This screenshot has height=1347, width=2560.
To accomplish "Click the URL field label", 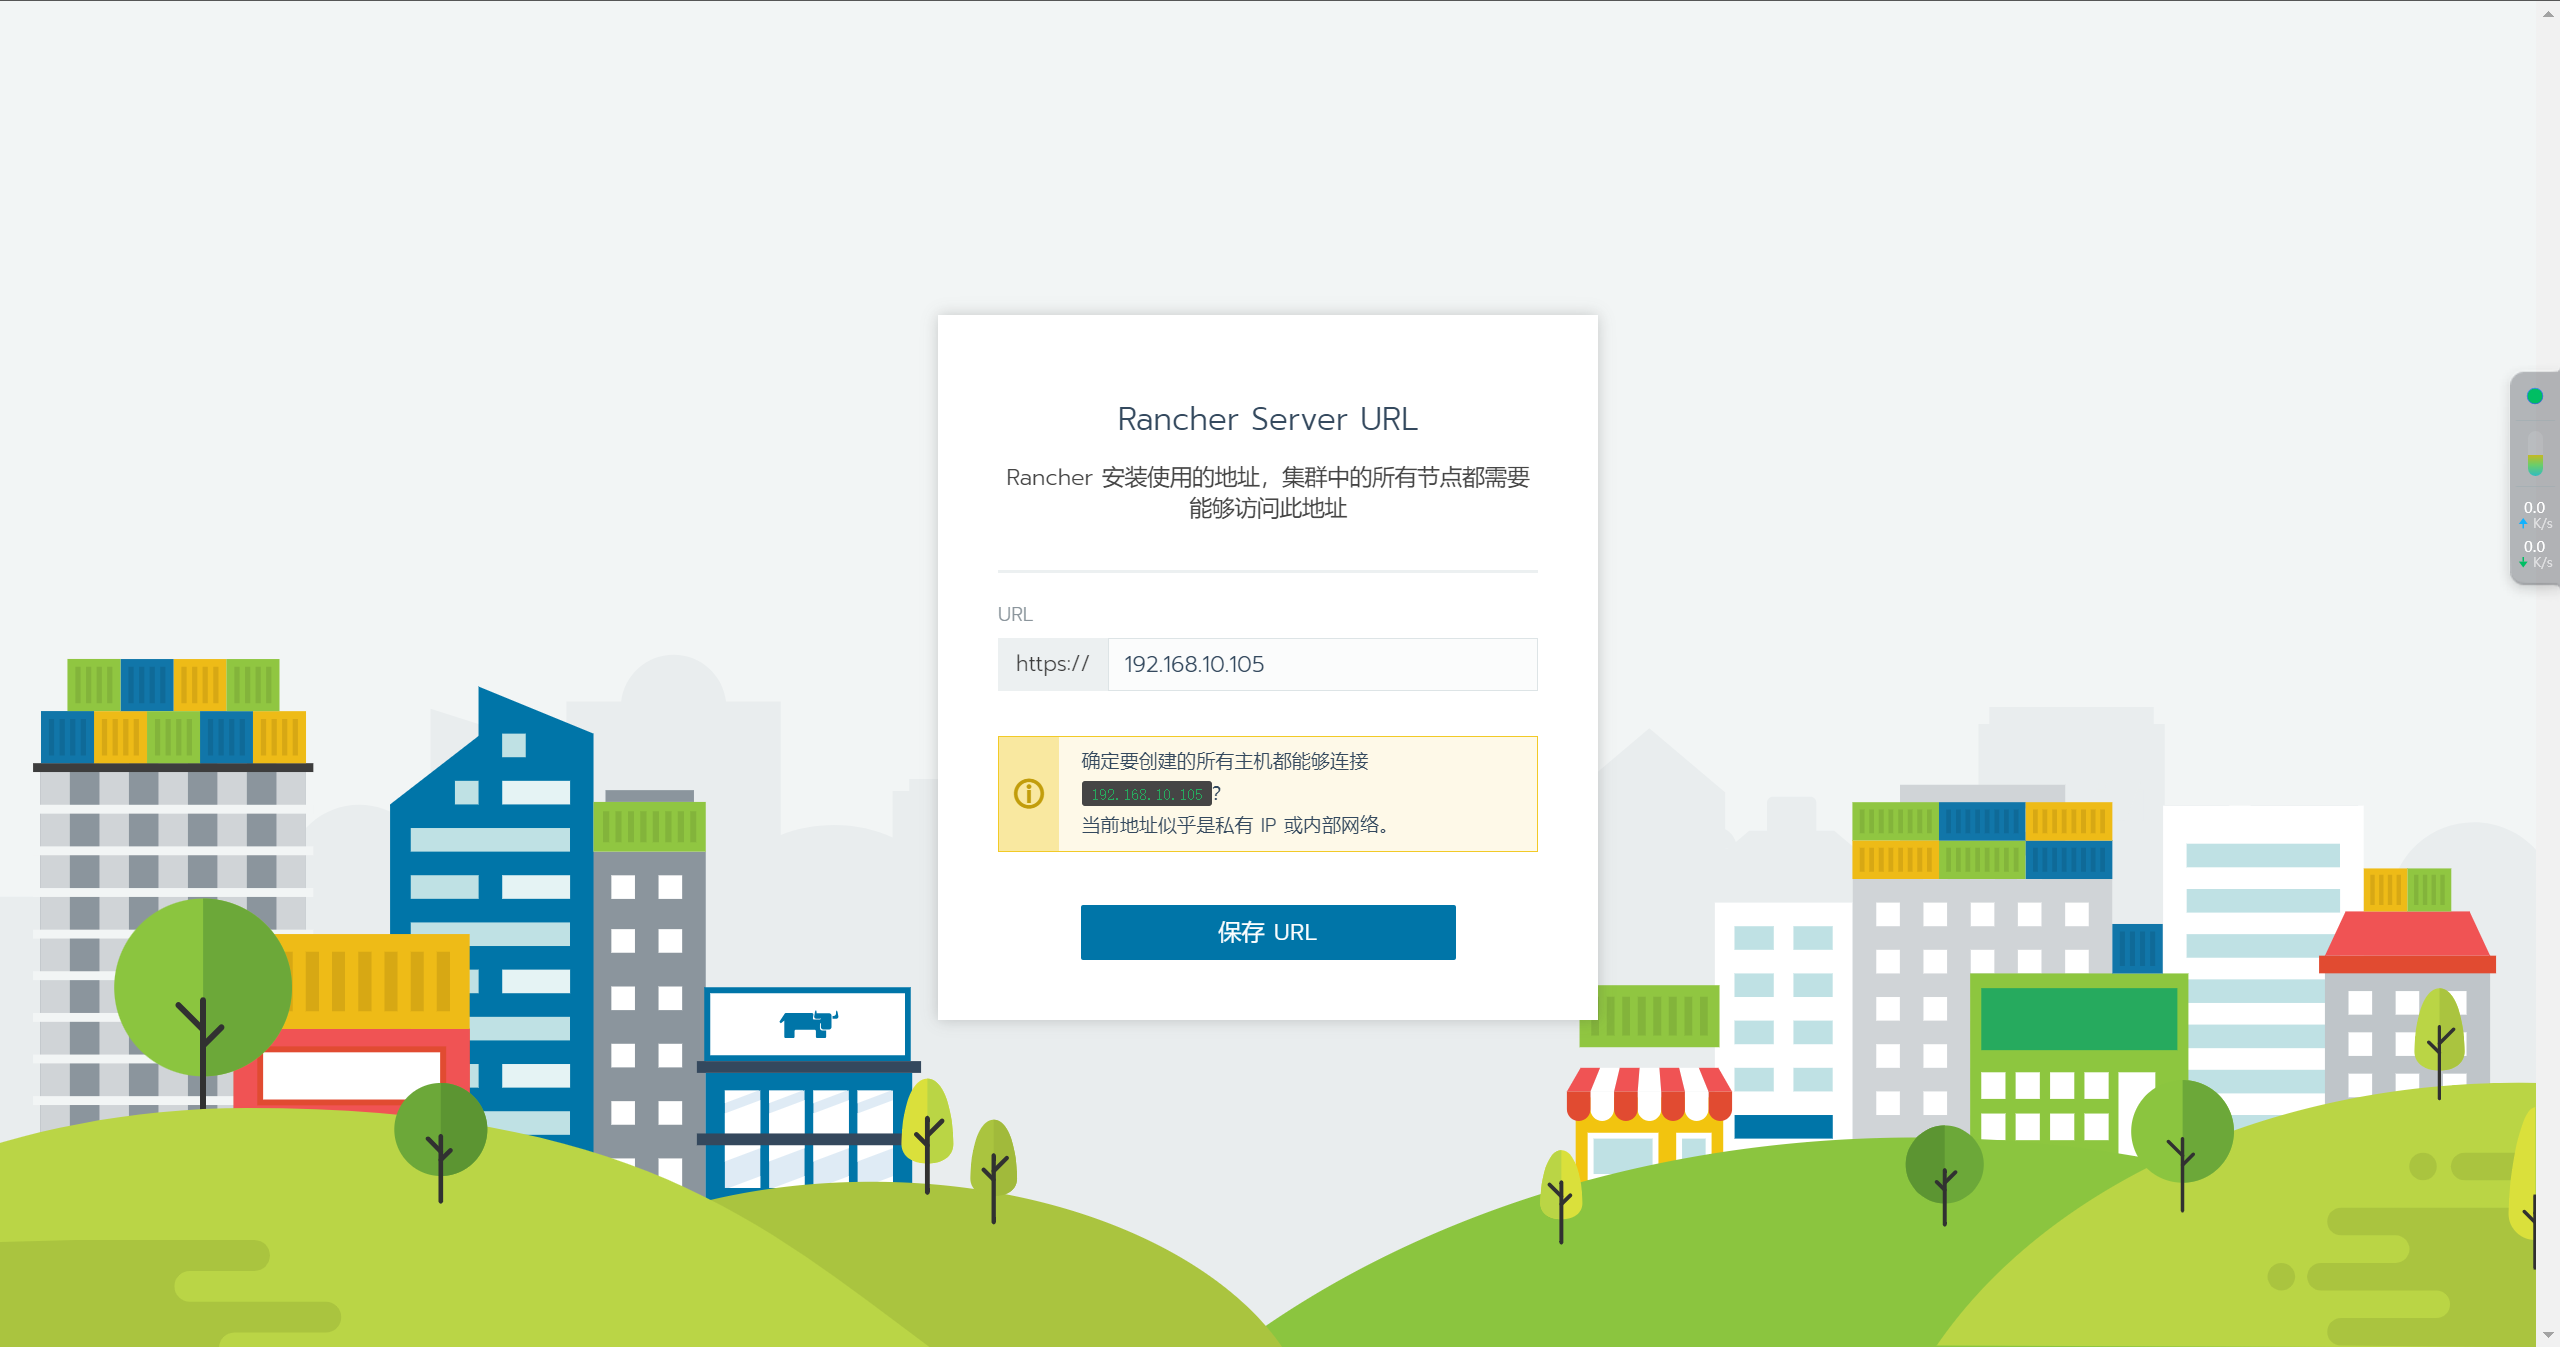I will [1015, 614].
